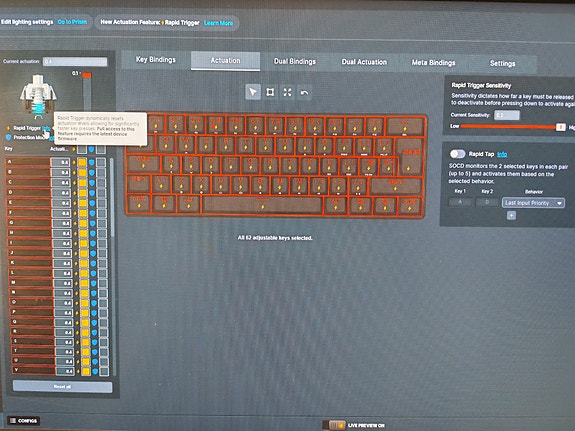Open the Last Input Priority behavior dropdown

point(533,203)
